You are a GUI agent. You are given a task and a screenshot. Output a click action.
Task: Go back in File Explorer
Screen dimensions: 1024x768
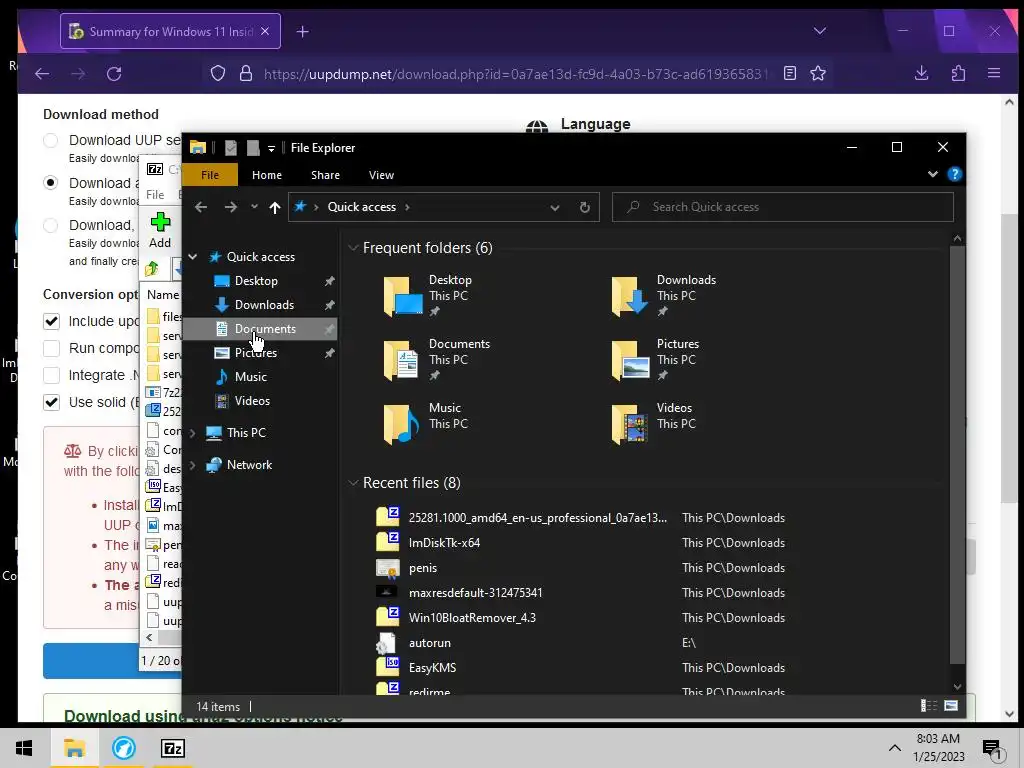pos(201,207)
